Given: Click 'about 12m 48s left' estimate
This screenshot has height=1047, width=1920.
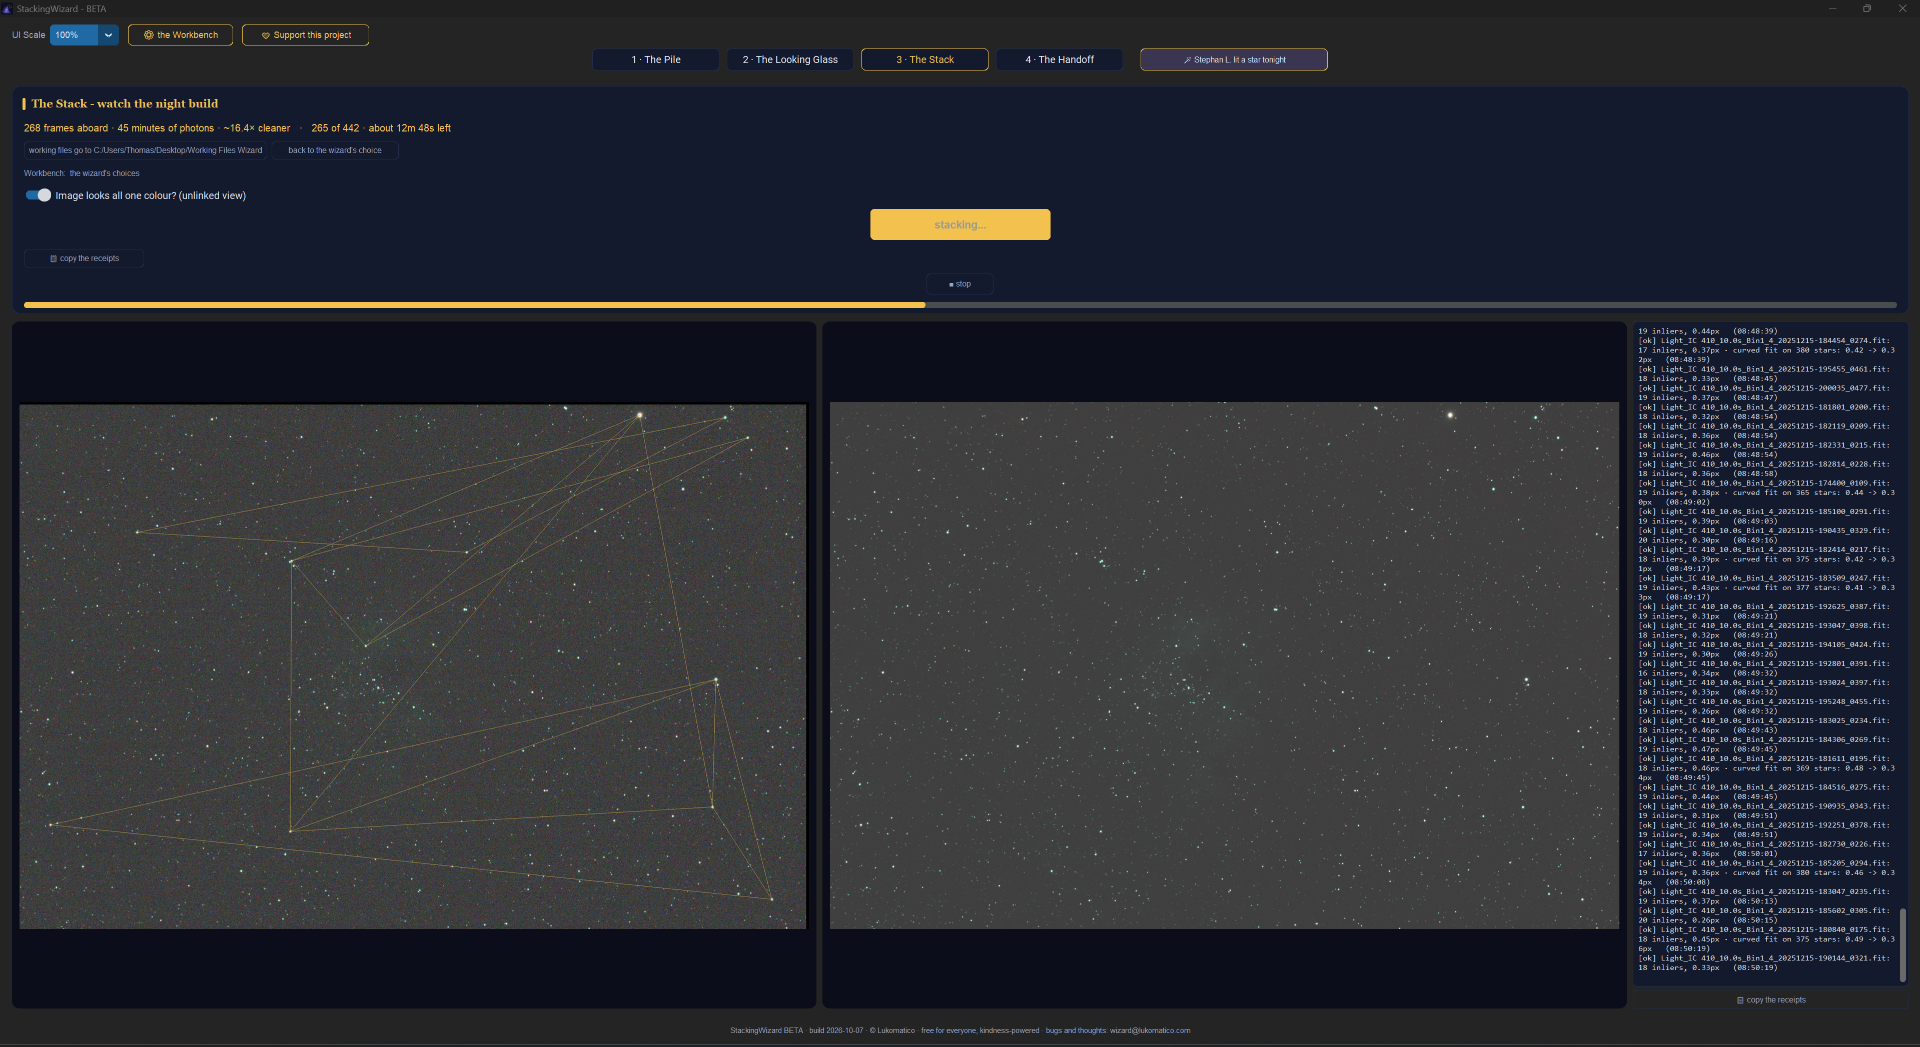Looking at the screenshot, I should pyautogui.click(x=410, y=128).
